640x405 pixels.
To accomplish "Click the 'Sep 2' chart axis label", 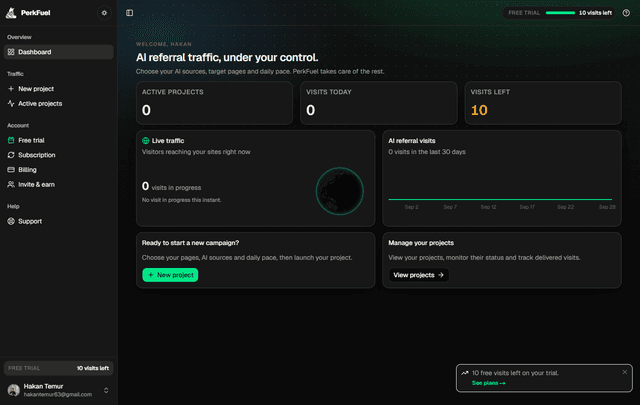I will point(411,207).
